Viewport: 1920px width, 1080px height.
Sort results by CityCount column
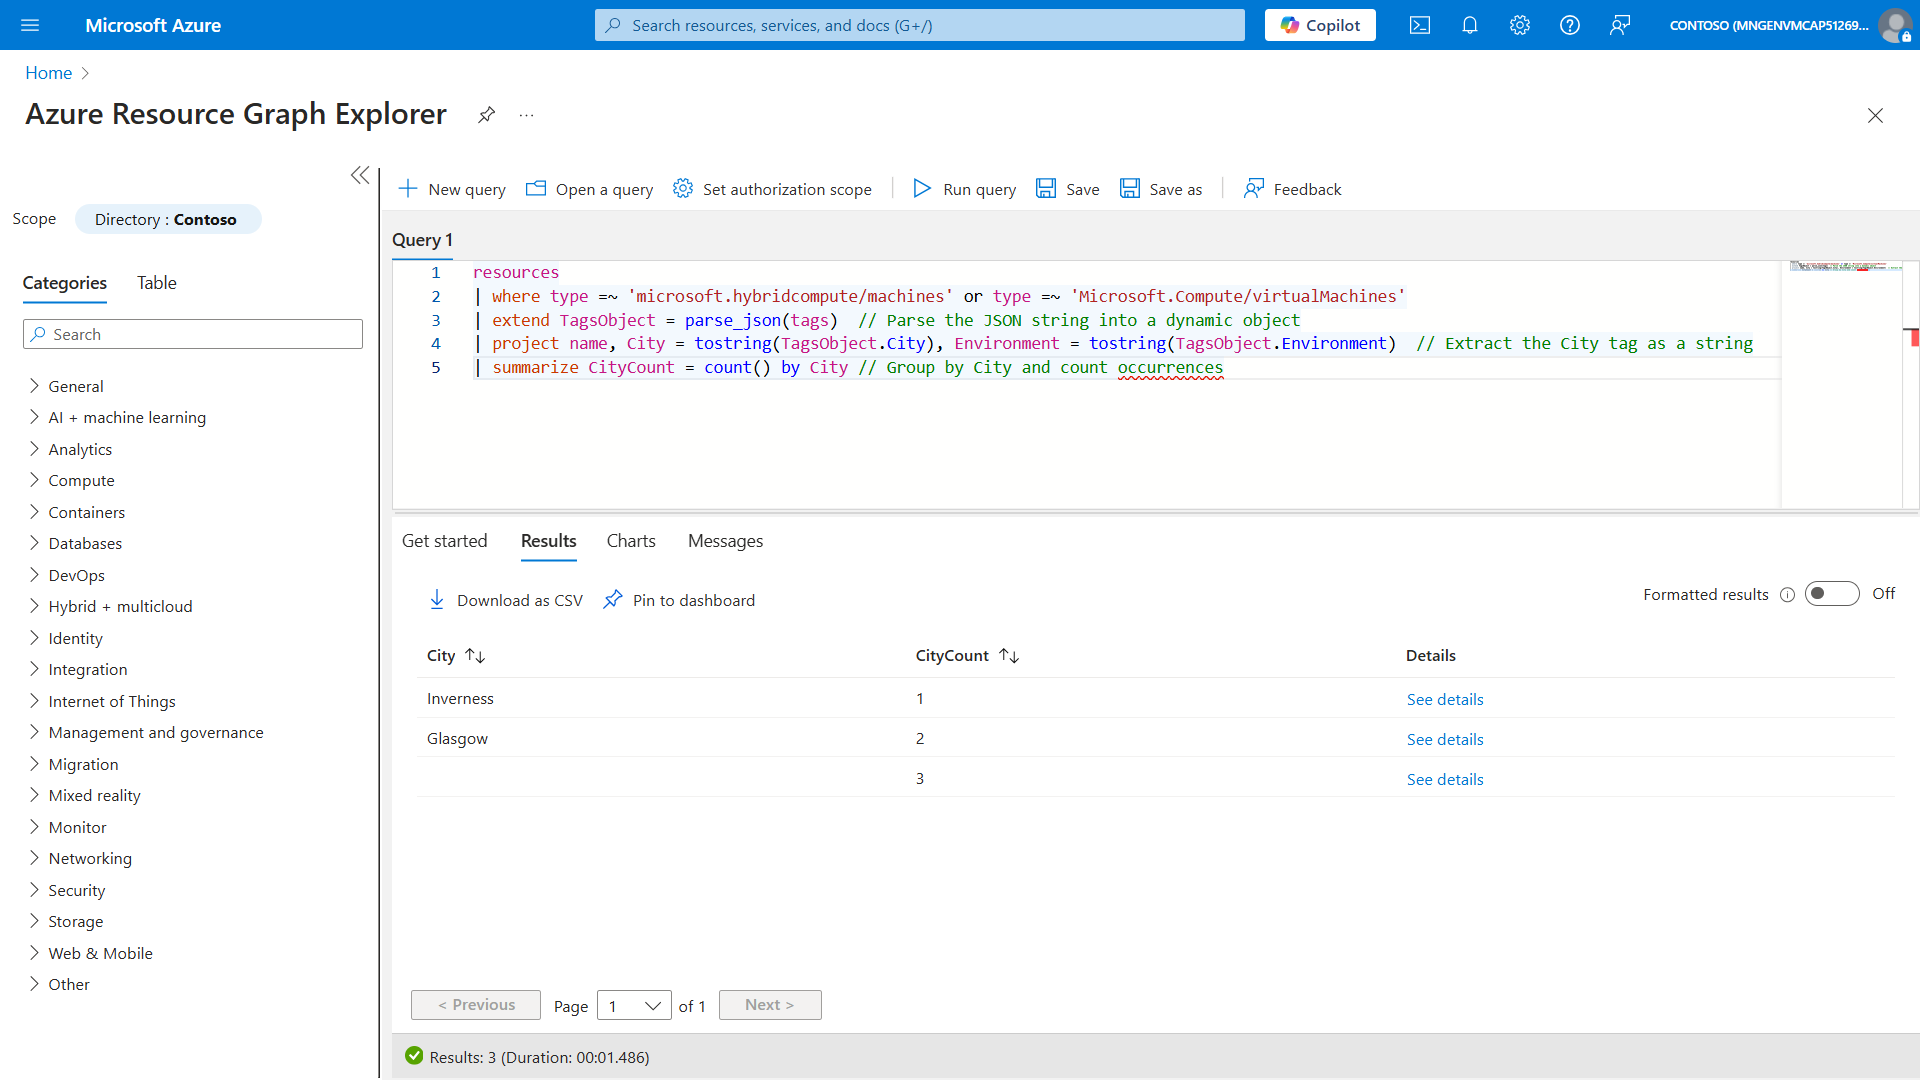tap(1009, 655)
